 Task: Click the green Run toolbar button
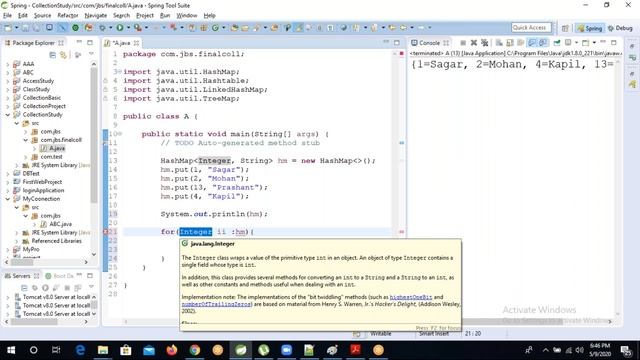pyautogui.click(x=120, y=28)
